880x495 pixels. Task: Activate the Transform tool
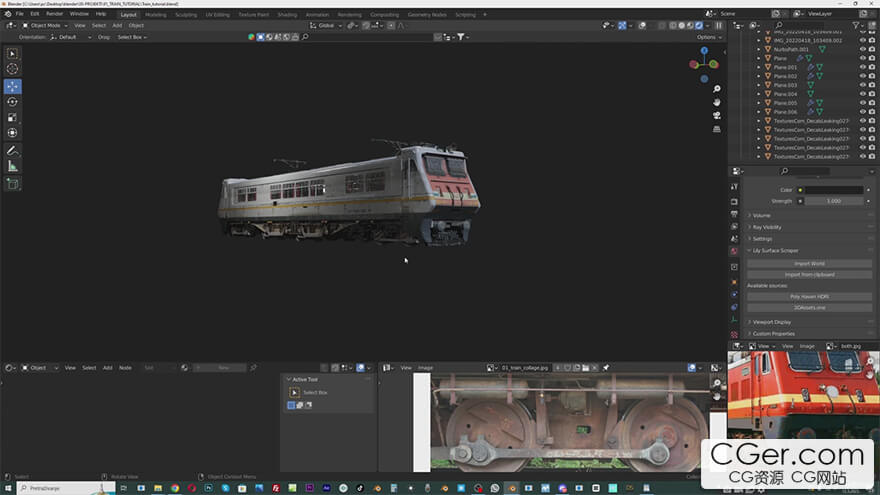tap(12, 133)
